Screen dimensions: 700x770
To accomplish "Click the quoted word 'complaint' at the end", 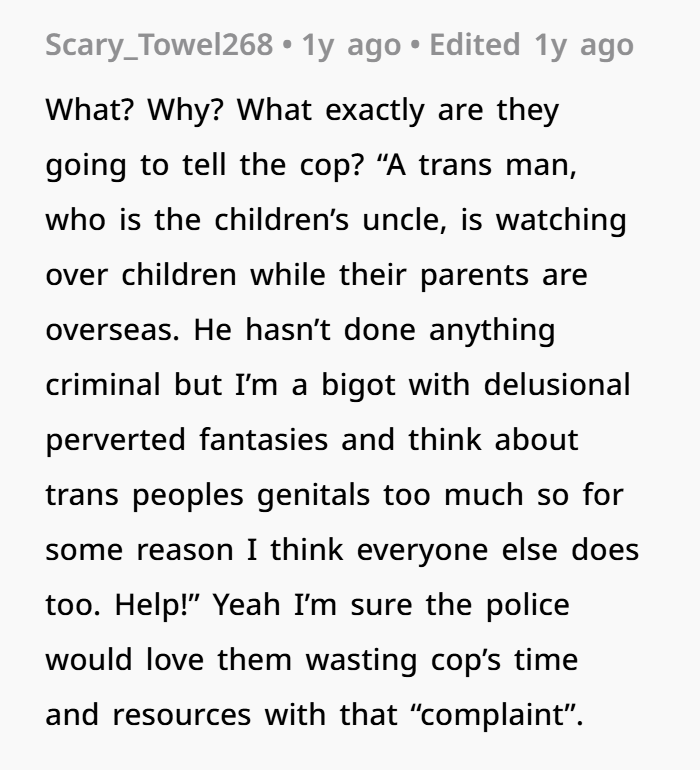I will click(493, 715).
